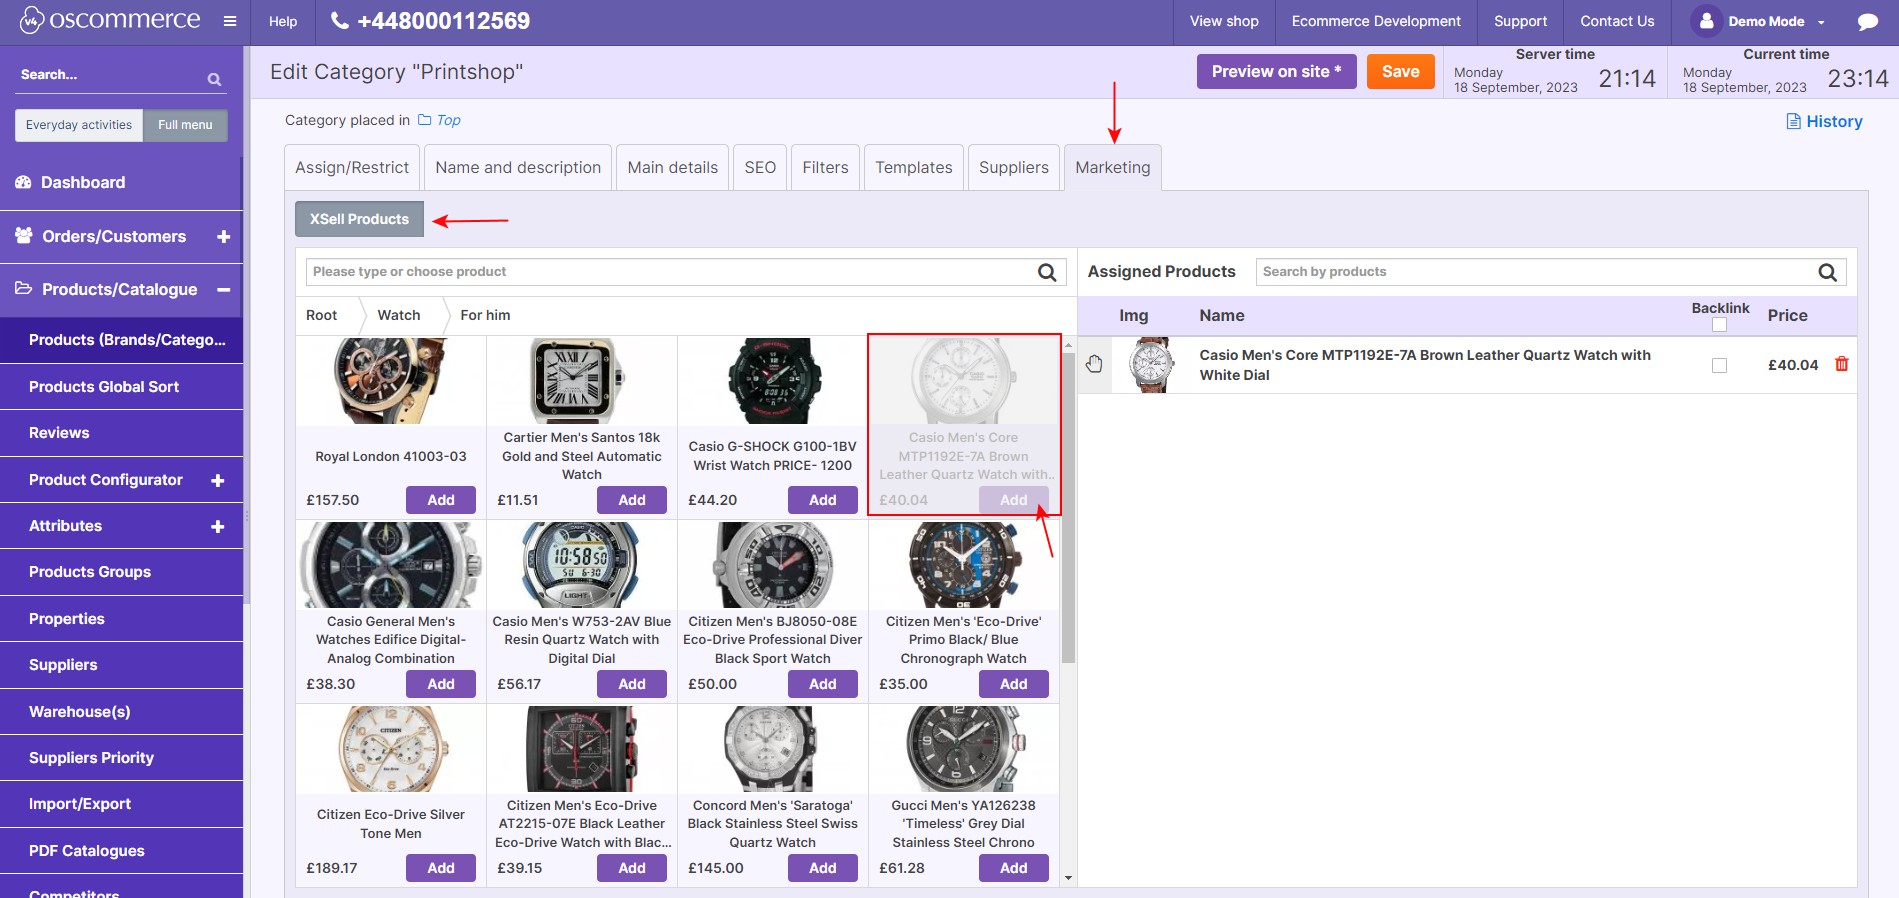Open the History link
This screenshot has width=1899, height=898.
(x=1834, y=121)
